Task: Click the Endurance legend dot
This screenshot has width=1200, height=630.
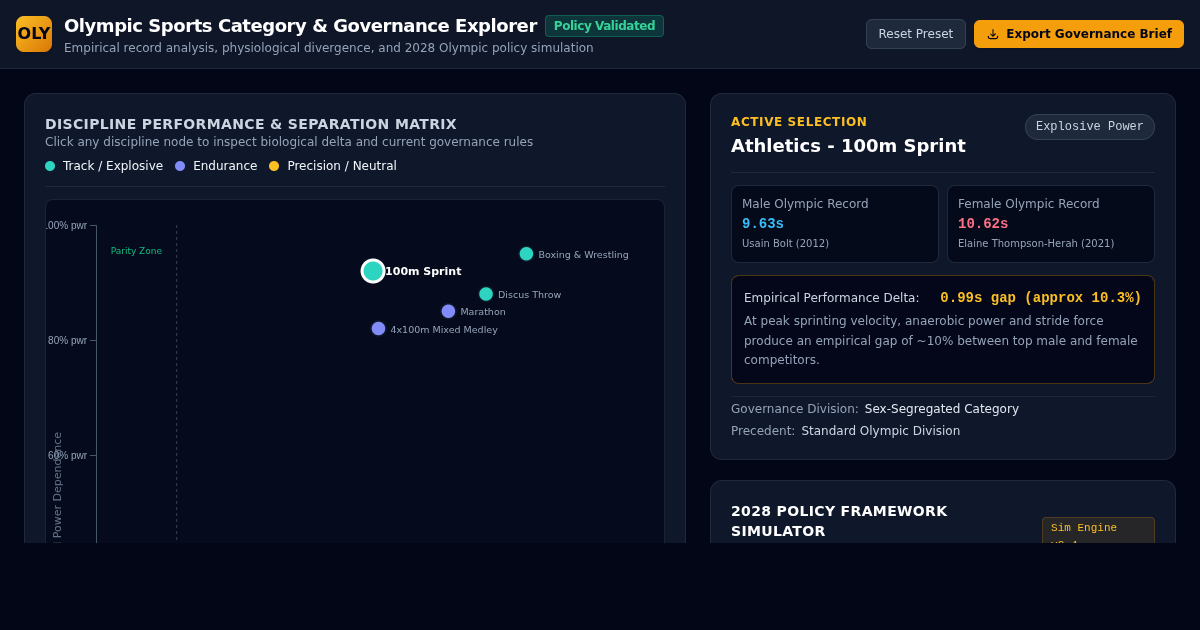Action: click(x=180, y=166)
